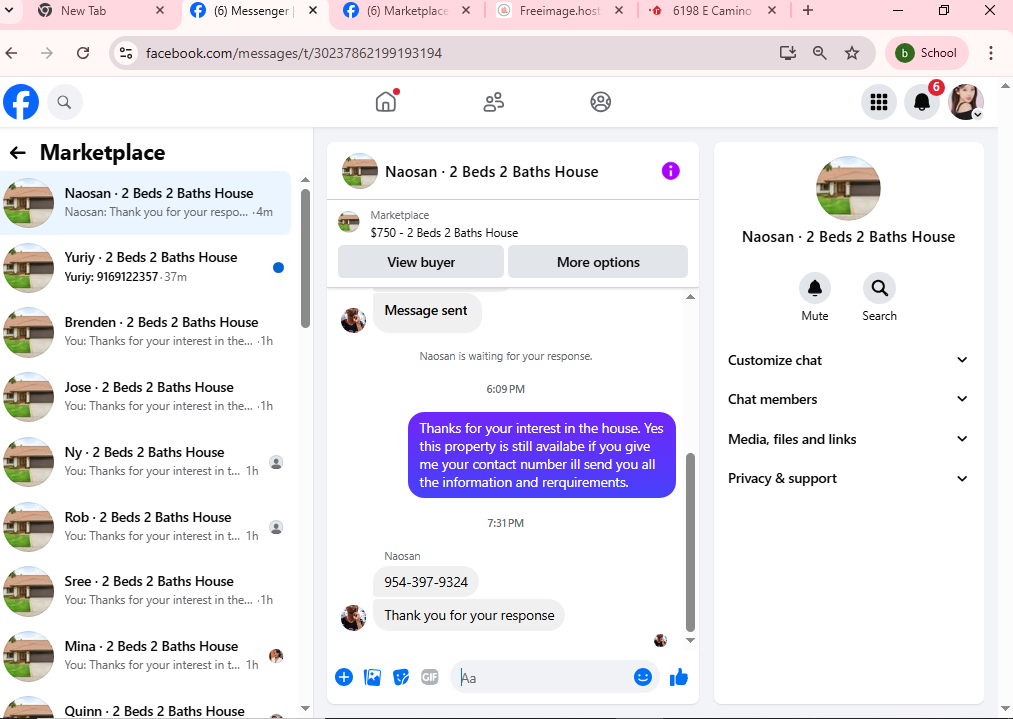Click 'Thank you for your response' message
The width and height of the screenshot is (1013, 719).
pyautogui.click(x=469, y=615)
